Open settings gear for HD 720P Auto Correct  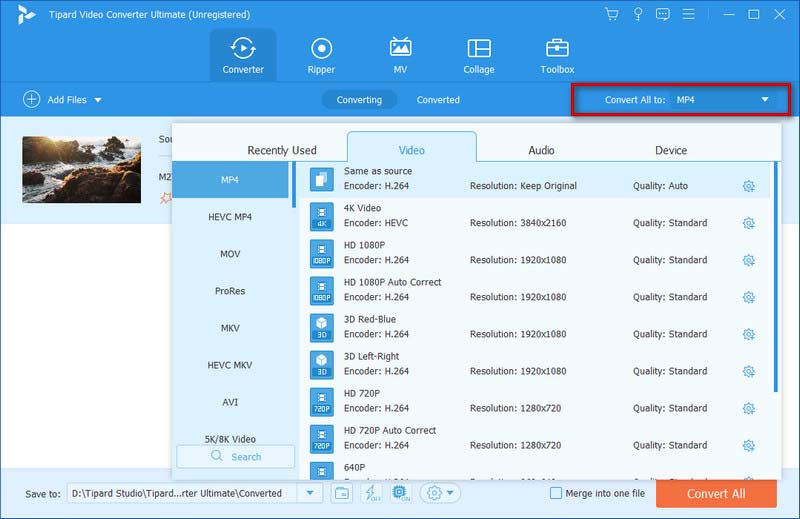coord(748,446)
